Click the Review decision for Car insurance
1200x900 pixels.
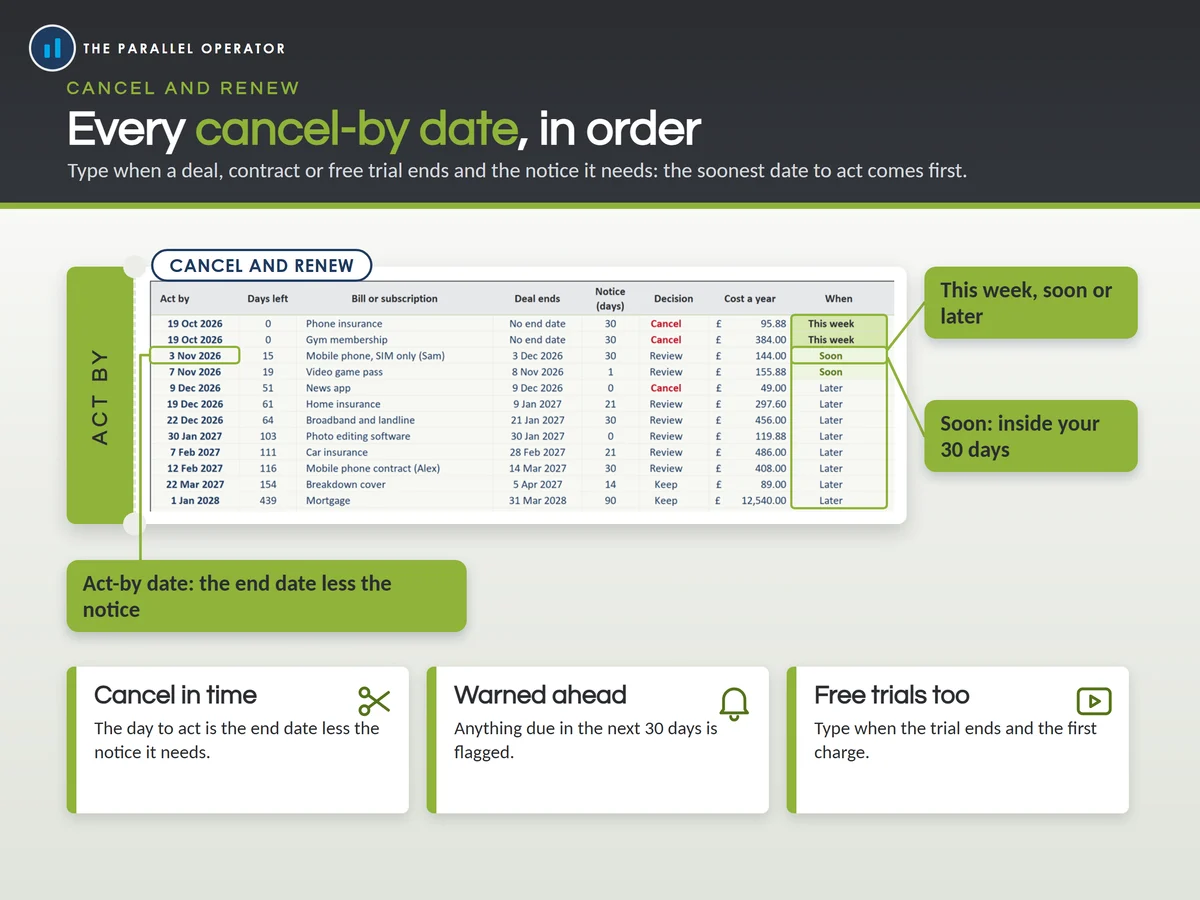(666, 452)
